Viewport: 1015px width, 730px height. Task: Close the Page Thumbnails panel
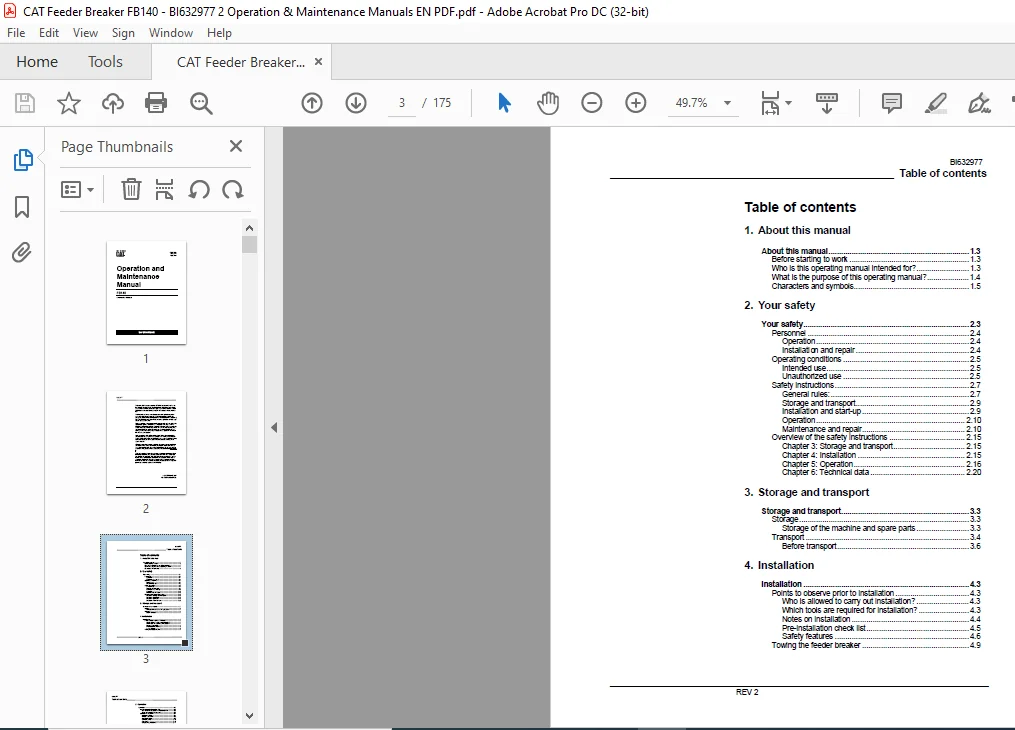(236, 146)
